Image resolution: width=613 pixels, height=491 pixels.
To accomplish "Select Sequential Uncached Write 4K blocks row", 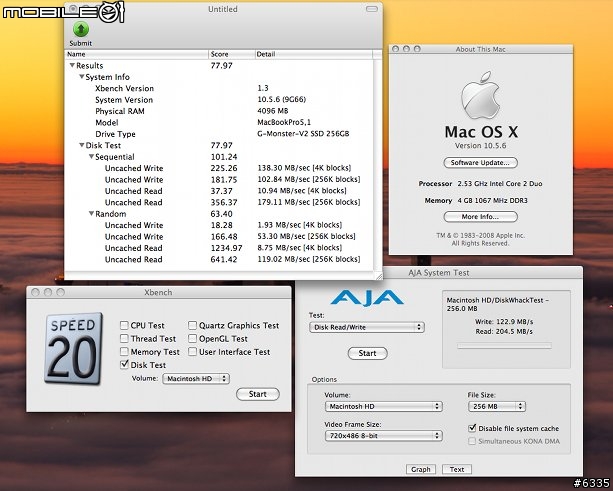I will (219, 168).
